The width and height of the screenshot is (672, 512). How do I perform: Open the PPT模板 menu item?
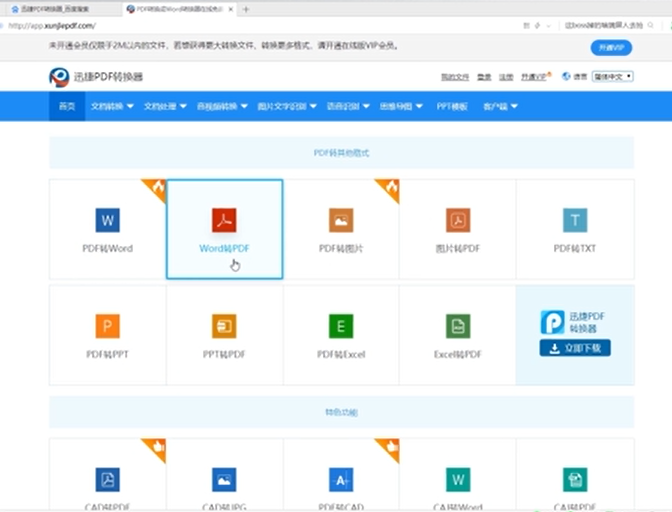[x=452, y=106]
